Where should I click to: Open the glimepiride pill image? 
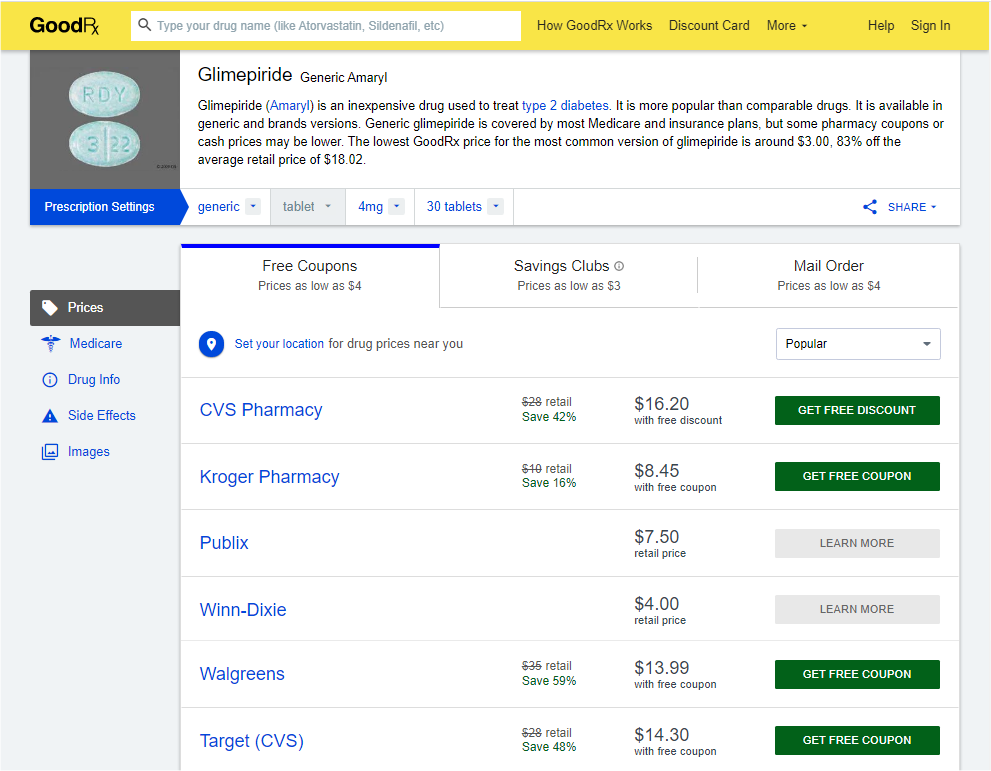pos(105,119)
